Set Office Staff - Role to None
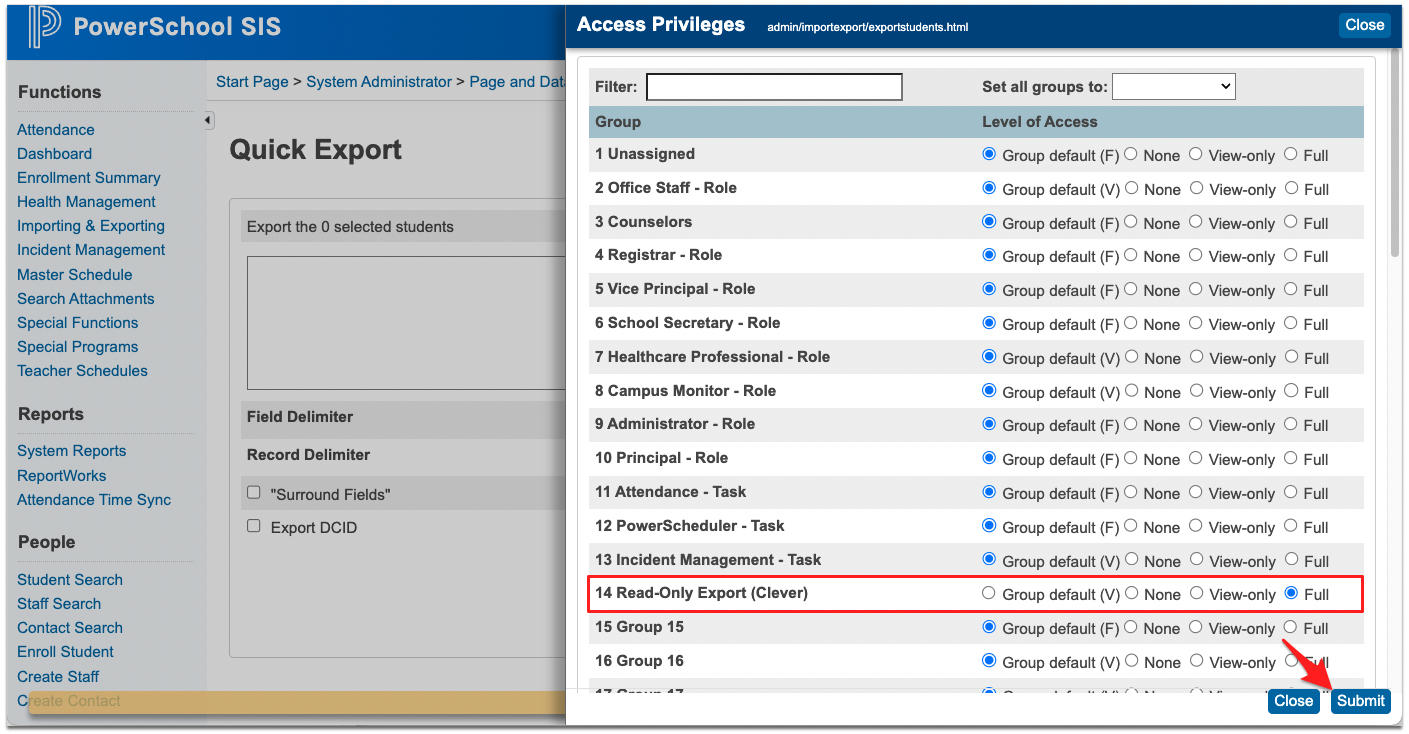 (x=1131, y=189)
